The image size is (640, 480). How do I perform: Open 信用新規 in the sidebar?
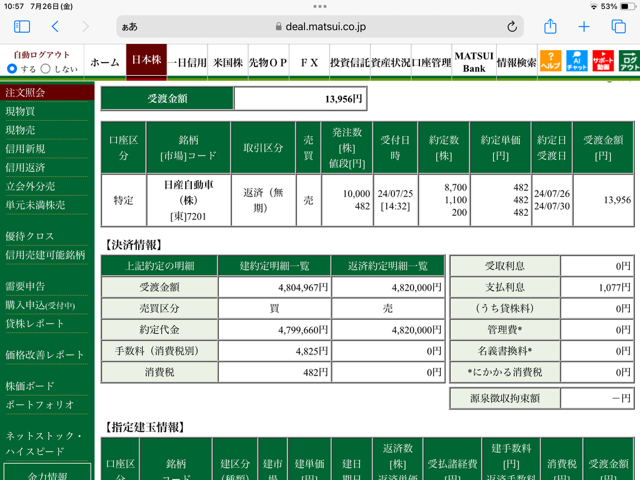pos(25,149)
